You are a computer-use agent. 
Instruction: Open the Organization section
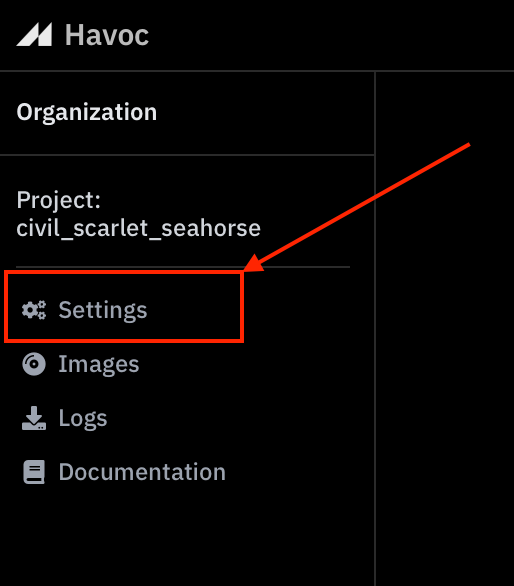(87, 112)
